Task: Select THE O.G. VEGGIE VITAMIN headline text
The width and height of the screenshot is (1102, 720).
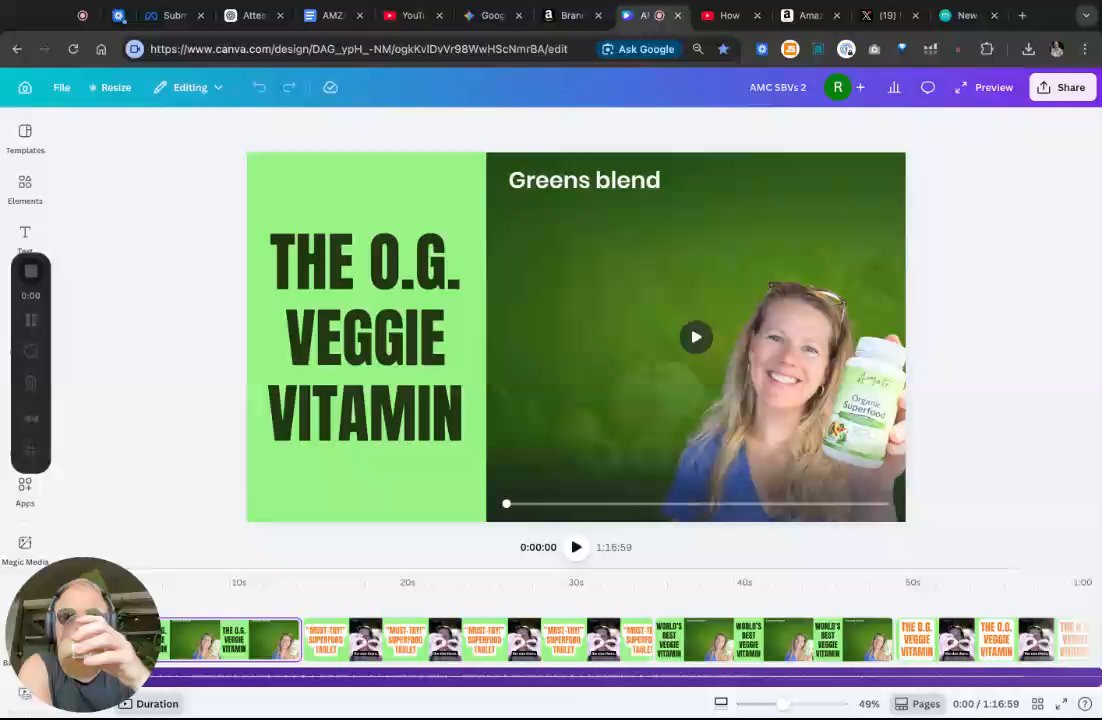Action: (x=365, y=337)
